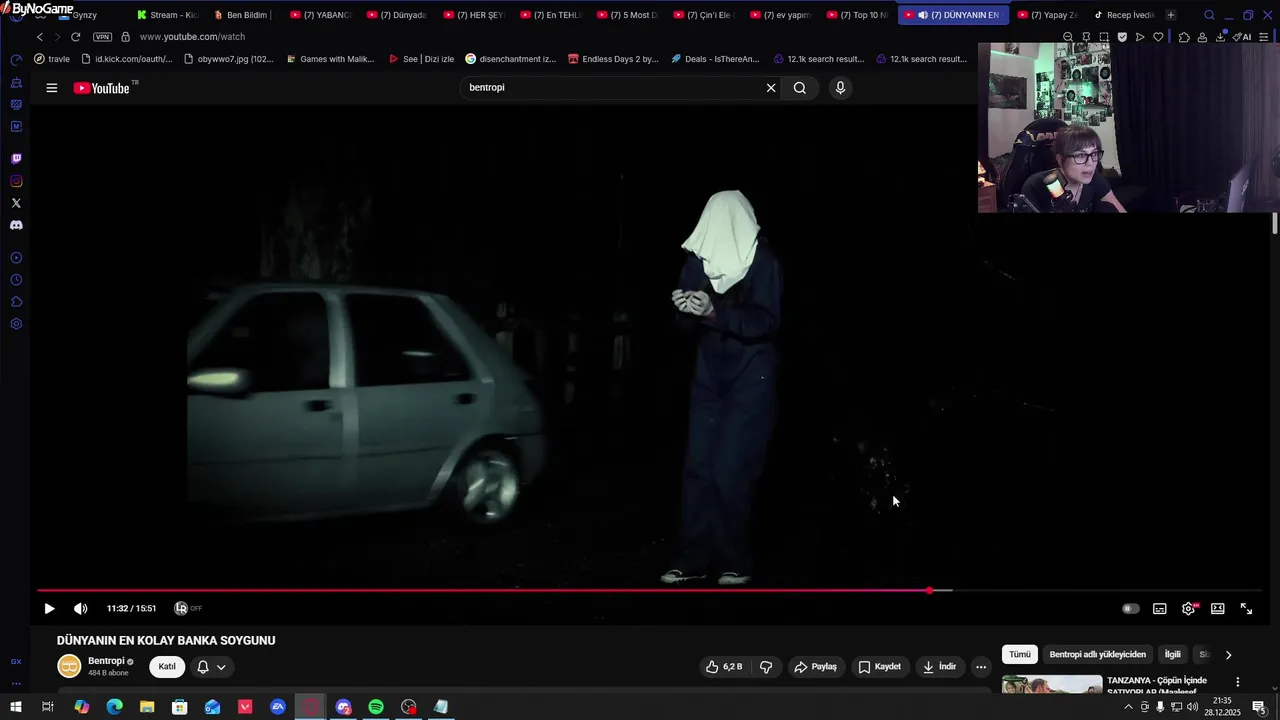This screenshot has width=1280, height=720.
Task: Show hidden system tray icons chevron
Action: (x=1128, y=707)
